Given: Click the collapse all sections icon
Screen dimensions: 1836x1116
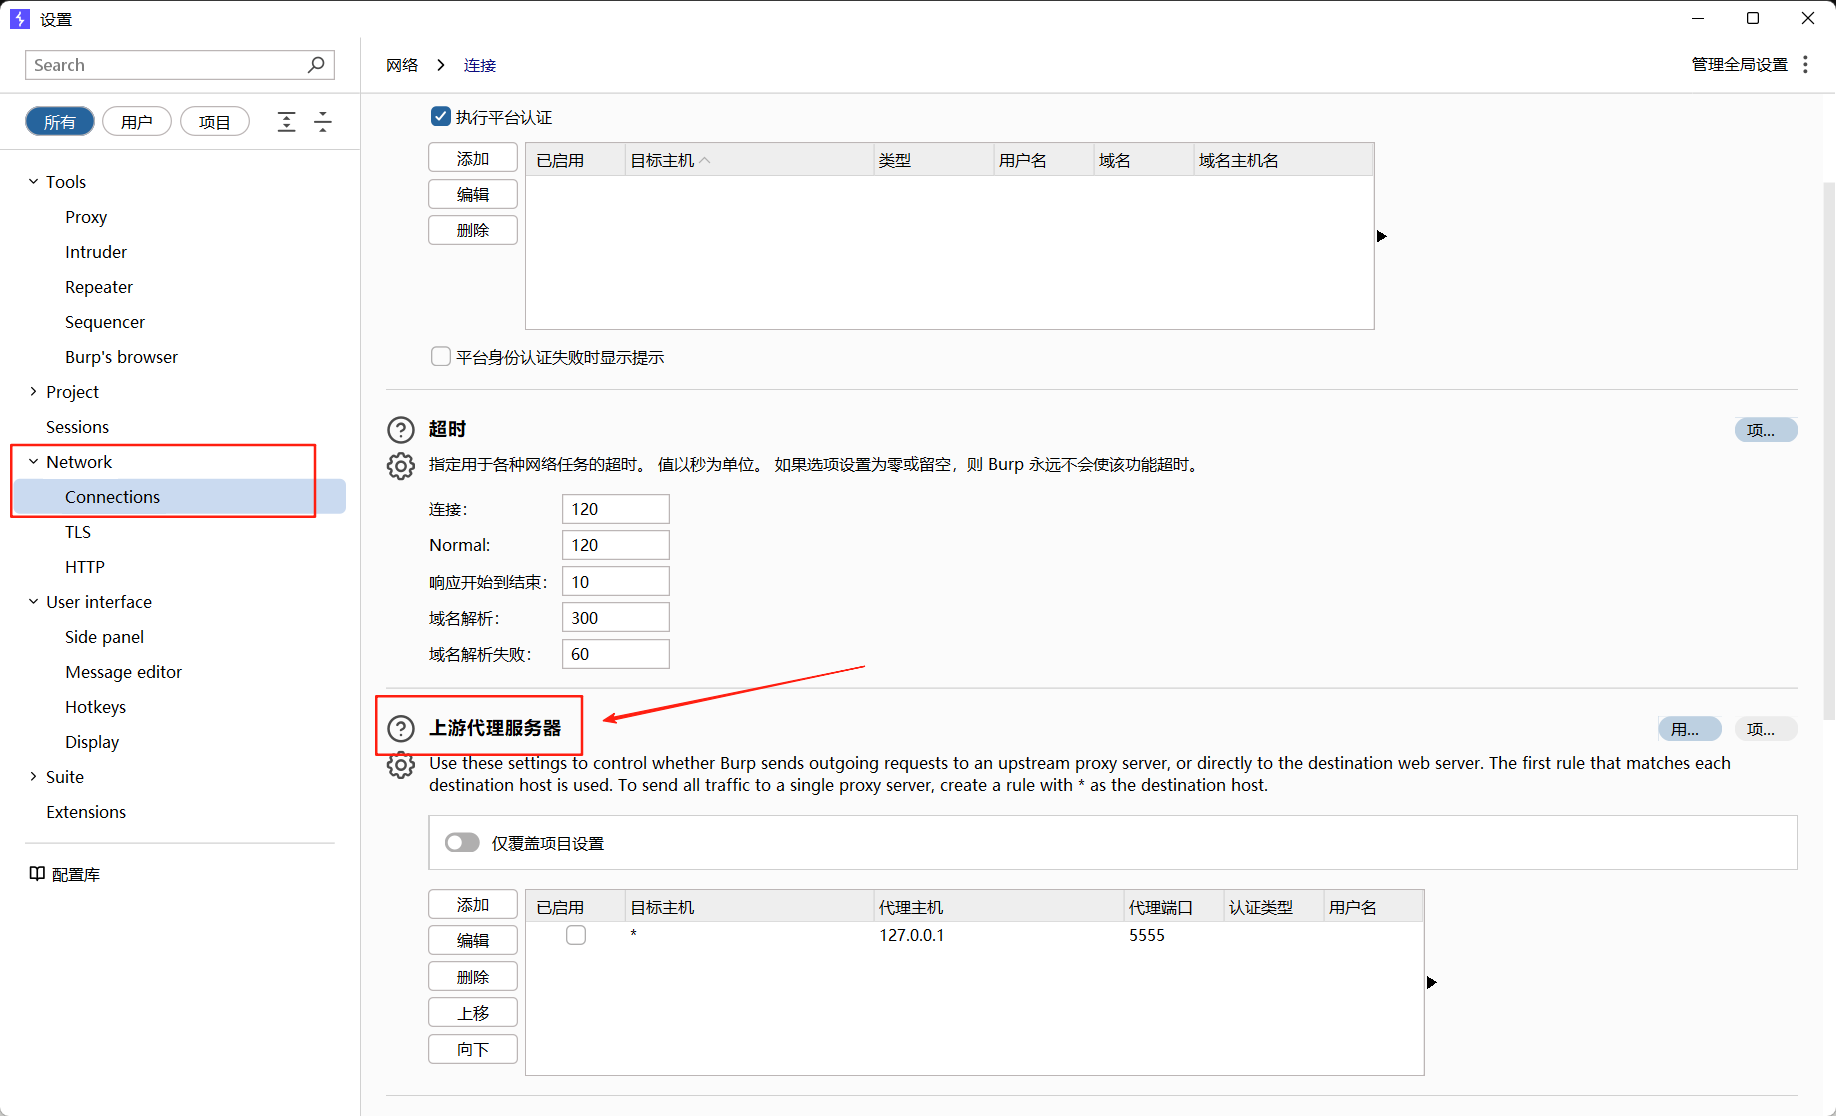Looking at the screenshot, I should point(323,122).
